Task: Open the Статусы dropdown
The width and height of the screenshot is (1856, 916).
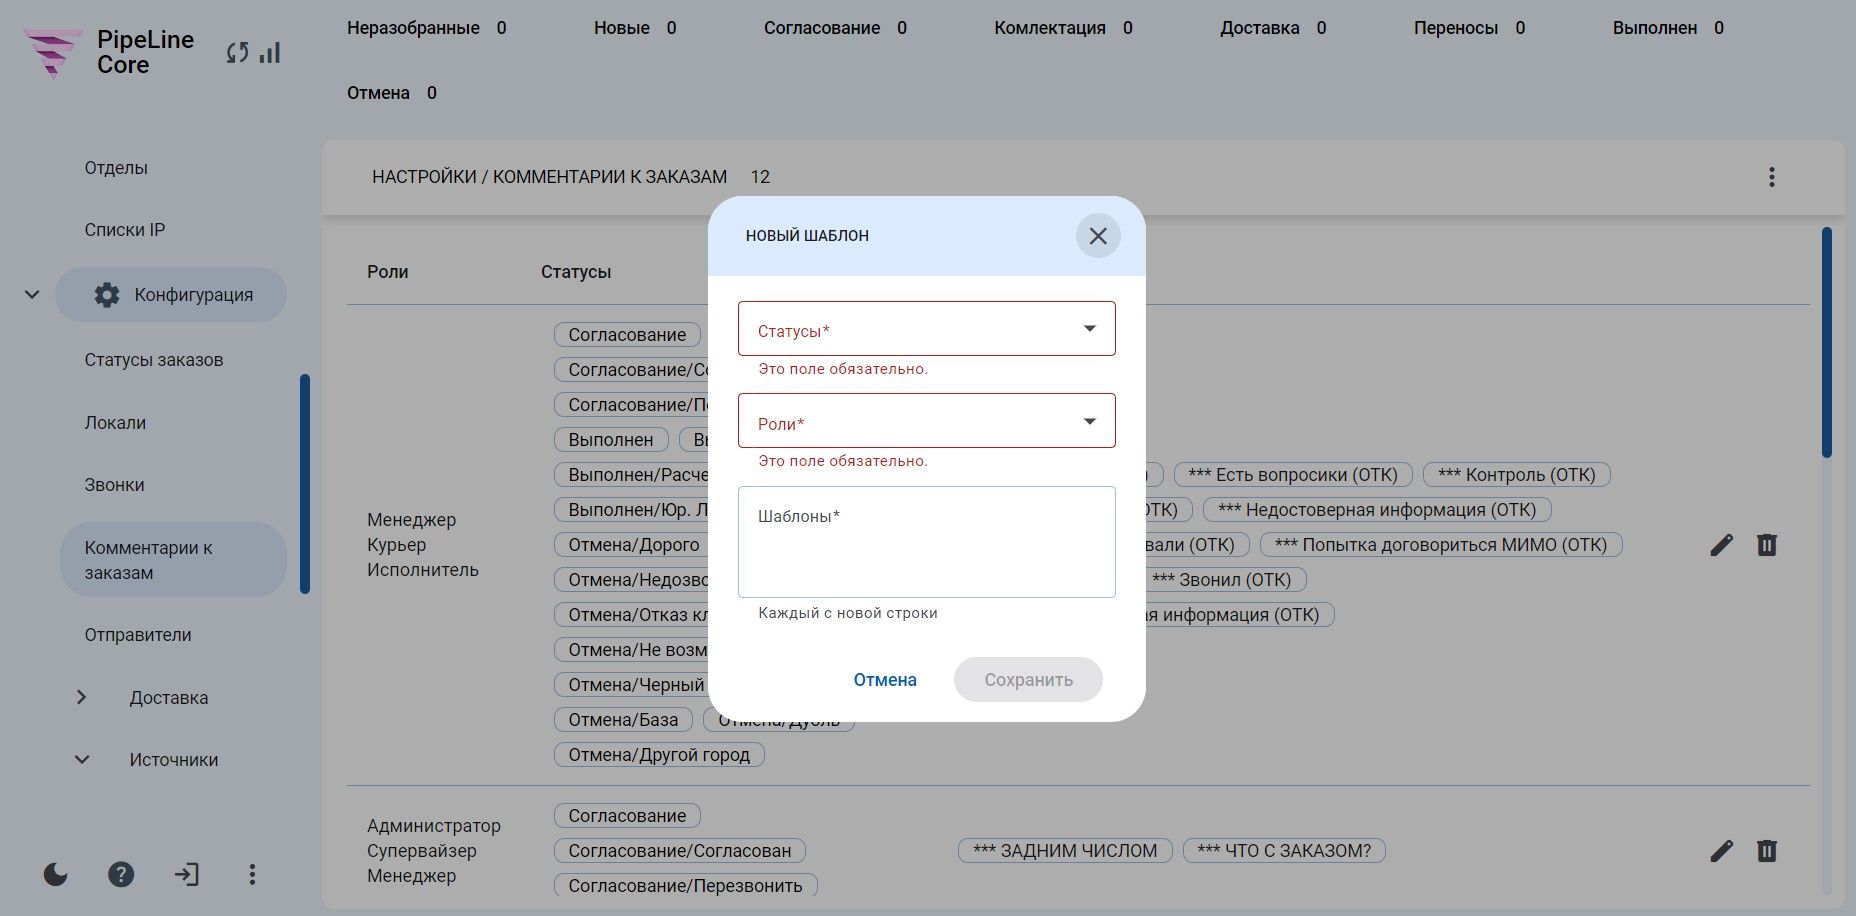Action: tap(927, 329)
